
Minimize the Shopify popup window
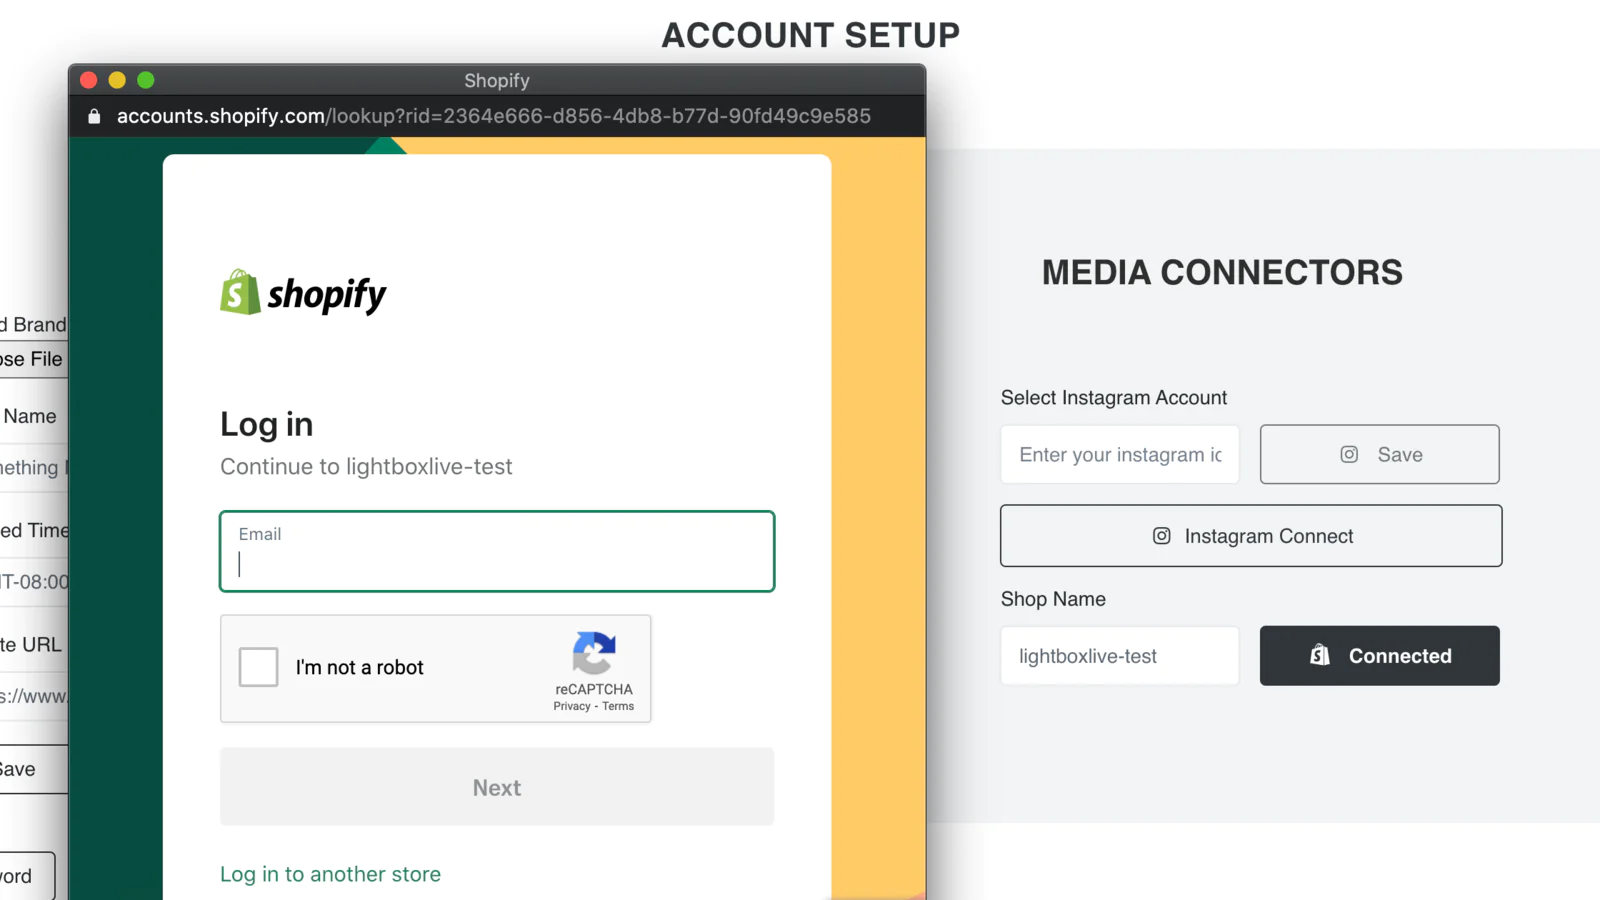click(117, 80)
